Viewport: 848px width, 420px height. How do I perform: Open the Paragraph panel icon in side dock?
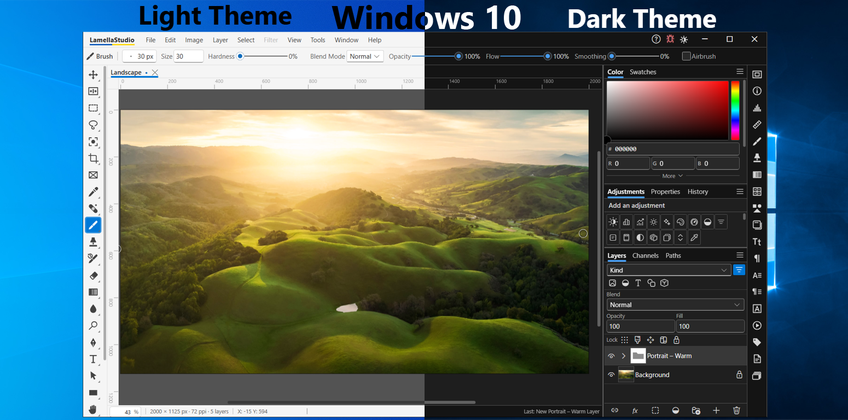click(757, 258)
